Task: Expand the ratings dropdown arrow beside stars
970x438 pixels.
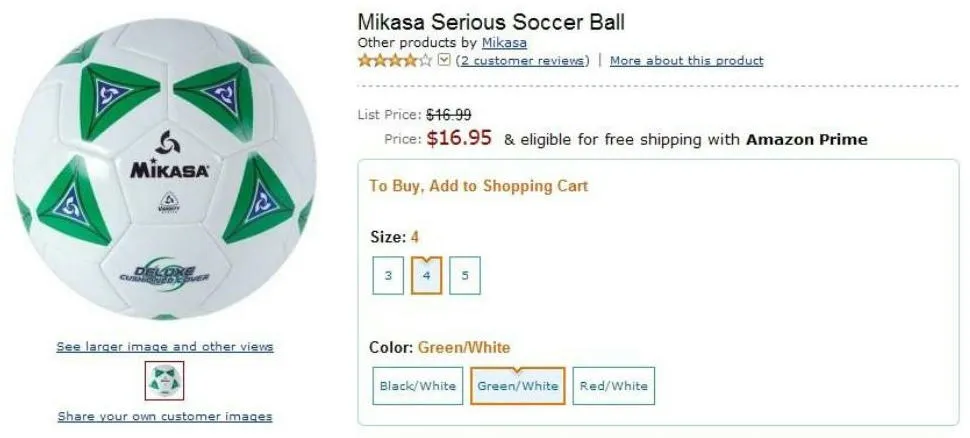Action: [444, 61]
